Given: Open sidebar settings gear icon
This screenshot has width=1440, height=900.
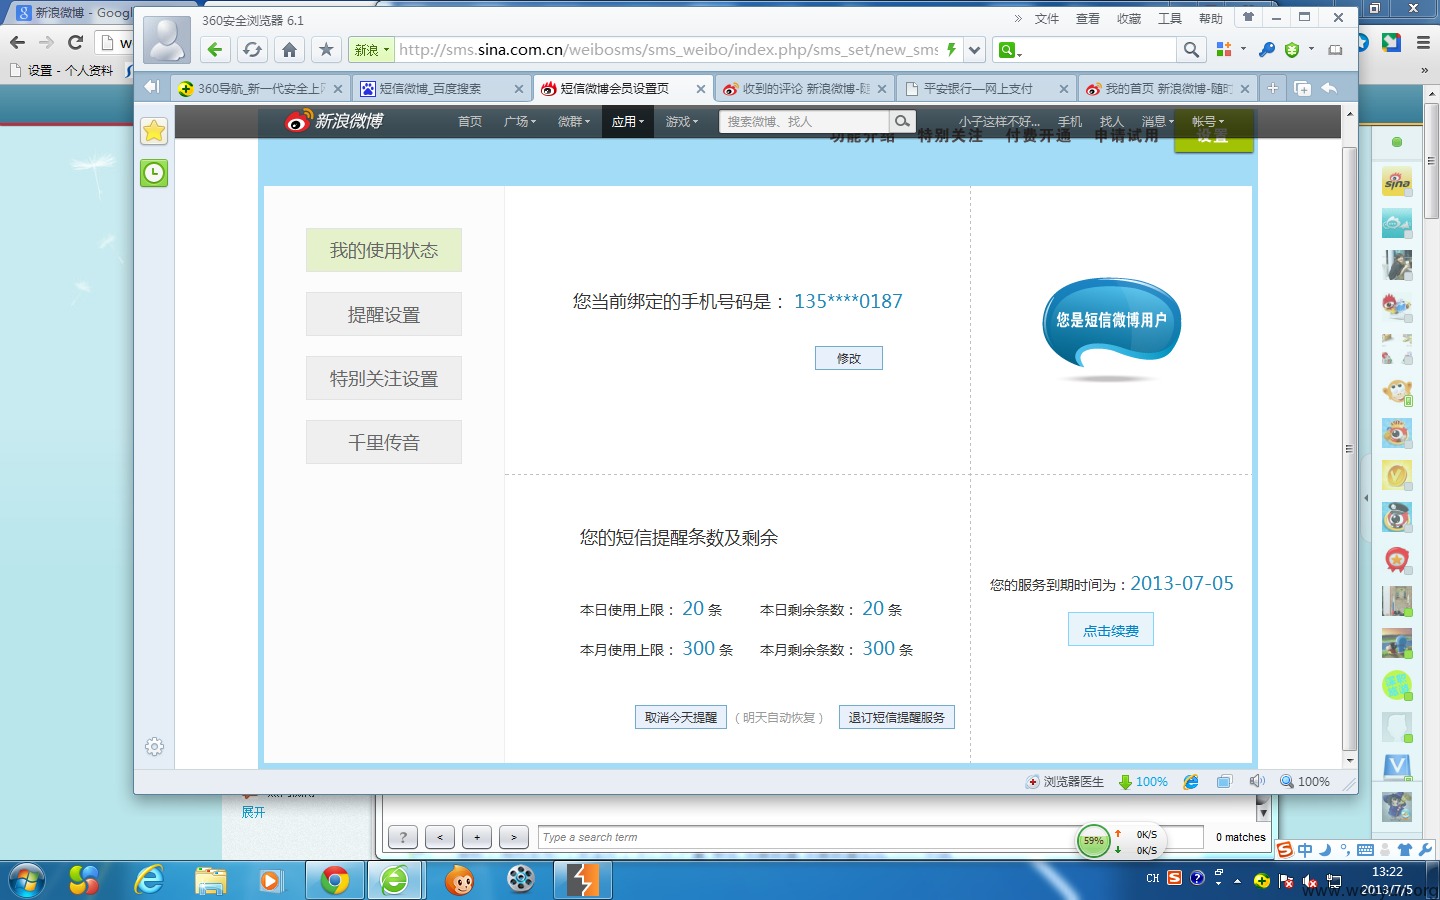Looking at the screenshot, I should 154,746.
